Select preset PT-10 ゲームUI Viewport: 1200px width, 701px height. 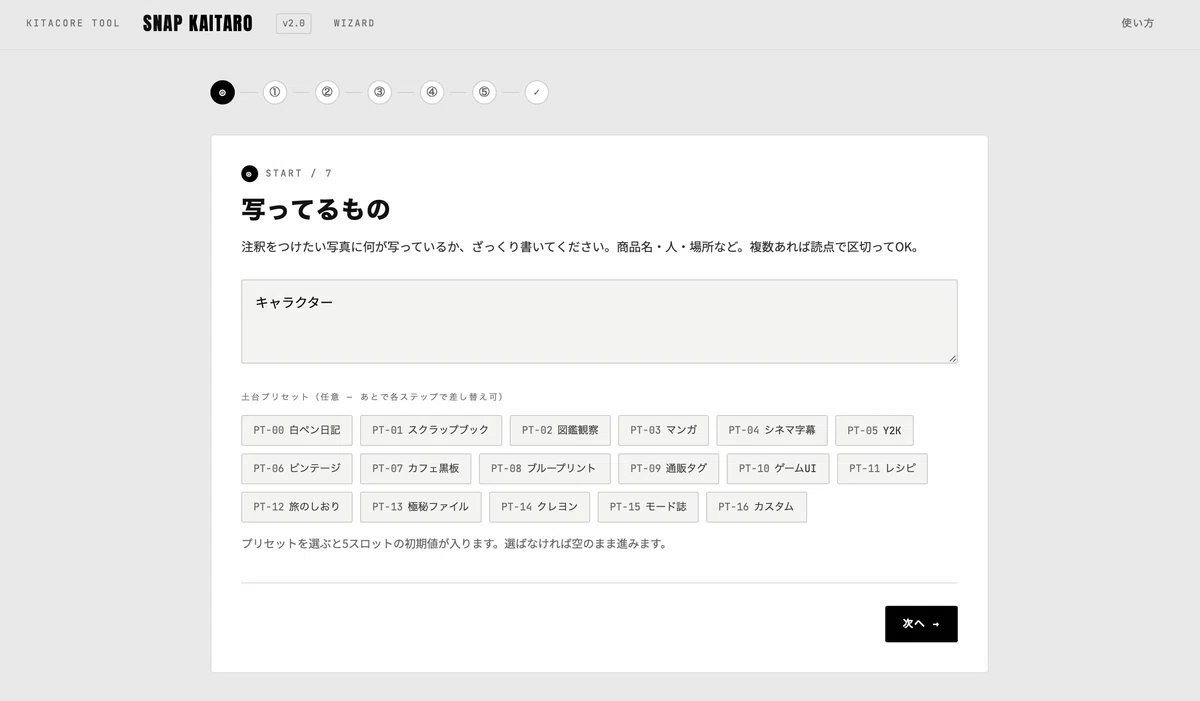point(779,469)
